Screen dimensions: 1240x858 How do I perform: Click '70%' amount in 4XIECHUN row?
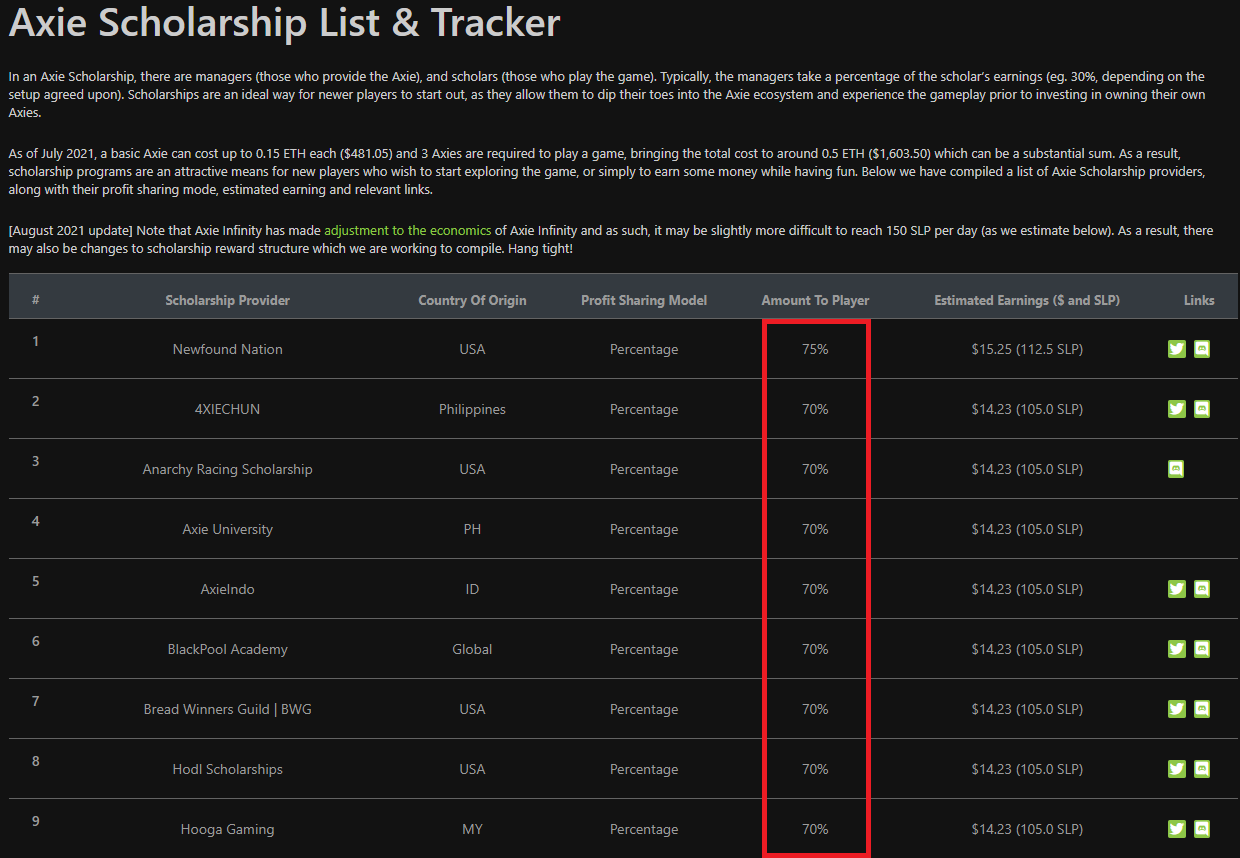pos(815,409)
